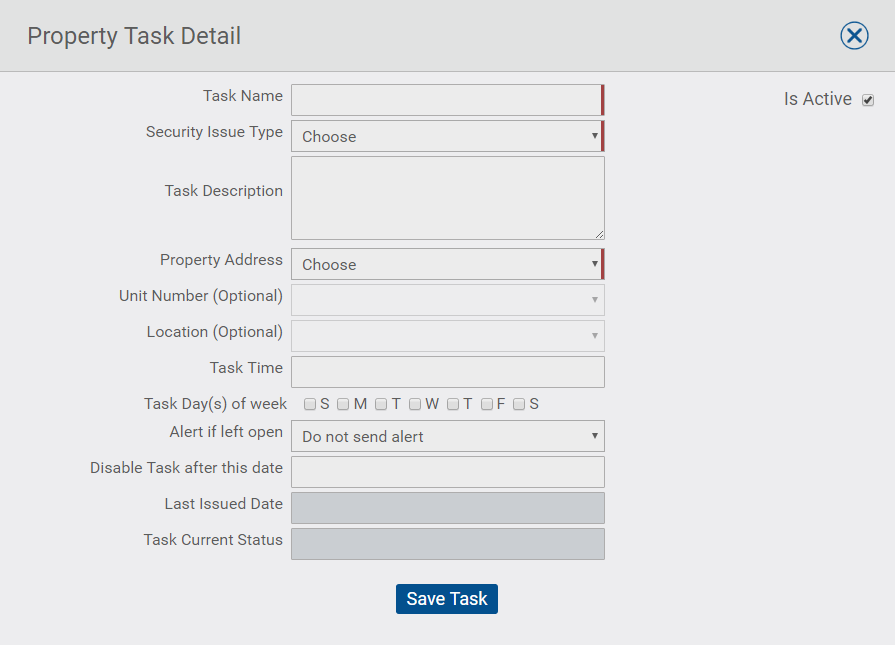Check the Tuesday day-of-week box
This screenshot has height=645, width=895.
pos(381,404)
